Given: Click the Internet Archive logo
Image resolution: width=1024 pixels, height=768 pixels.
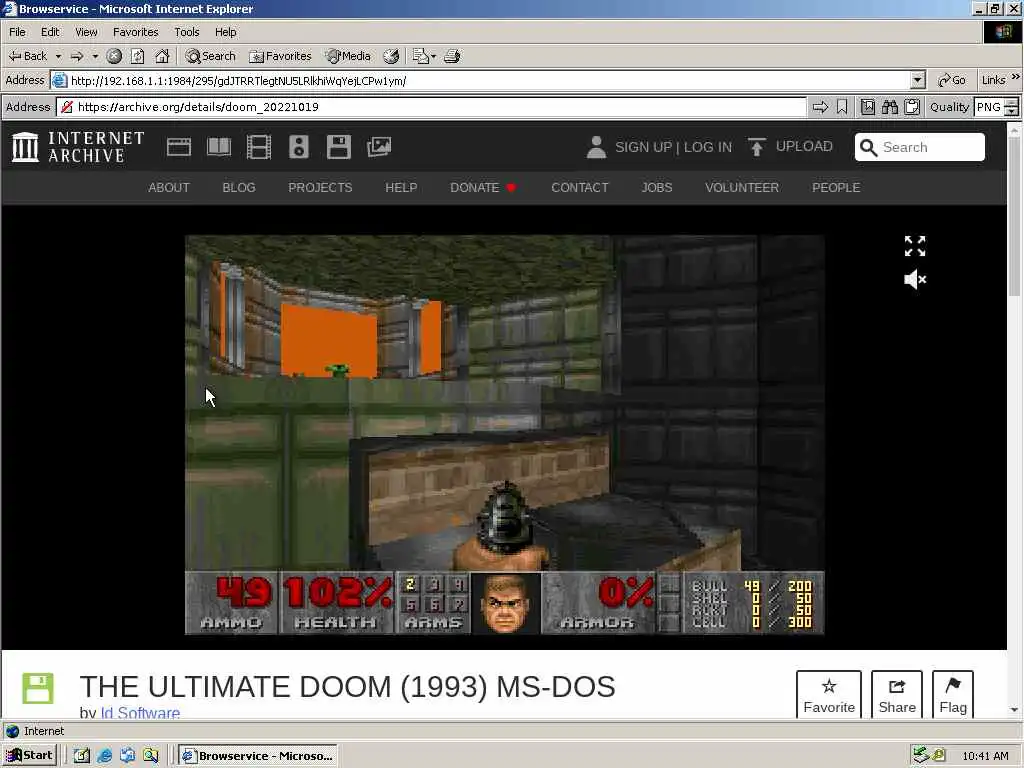Looking at the screenshot, I should 78,147.
